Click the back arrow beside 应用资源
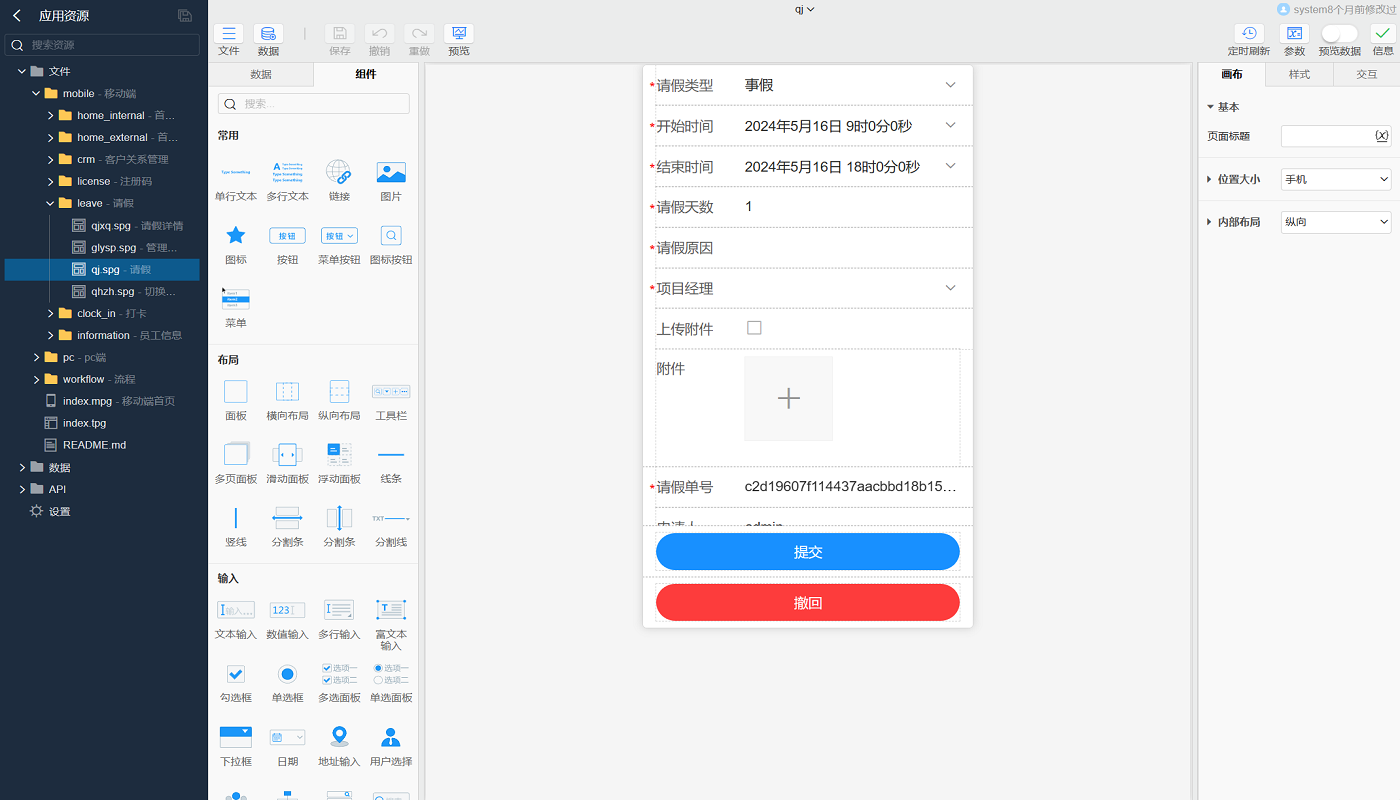The width and height of the screenshot is (1400, 800). click(x=17, y=15)
